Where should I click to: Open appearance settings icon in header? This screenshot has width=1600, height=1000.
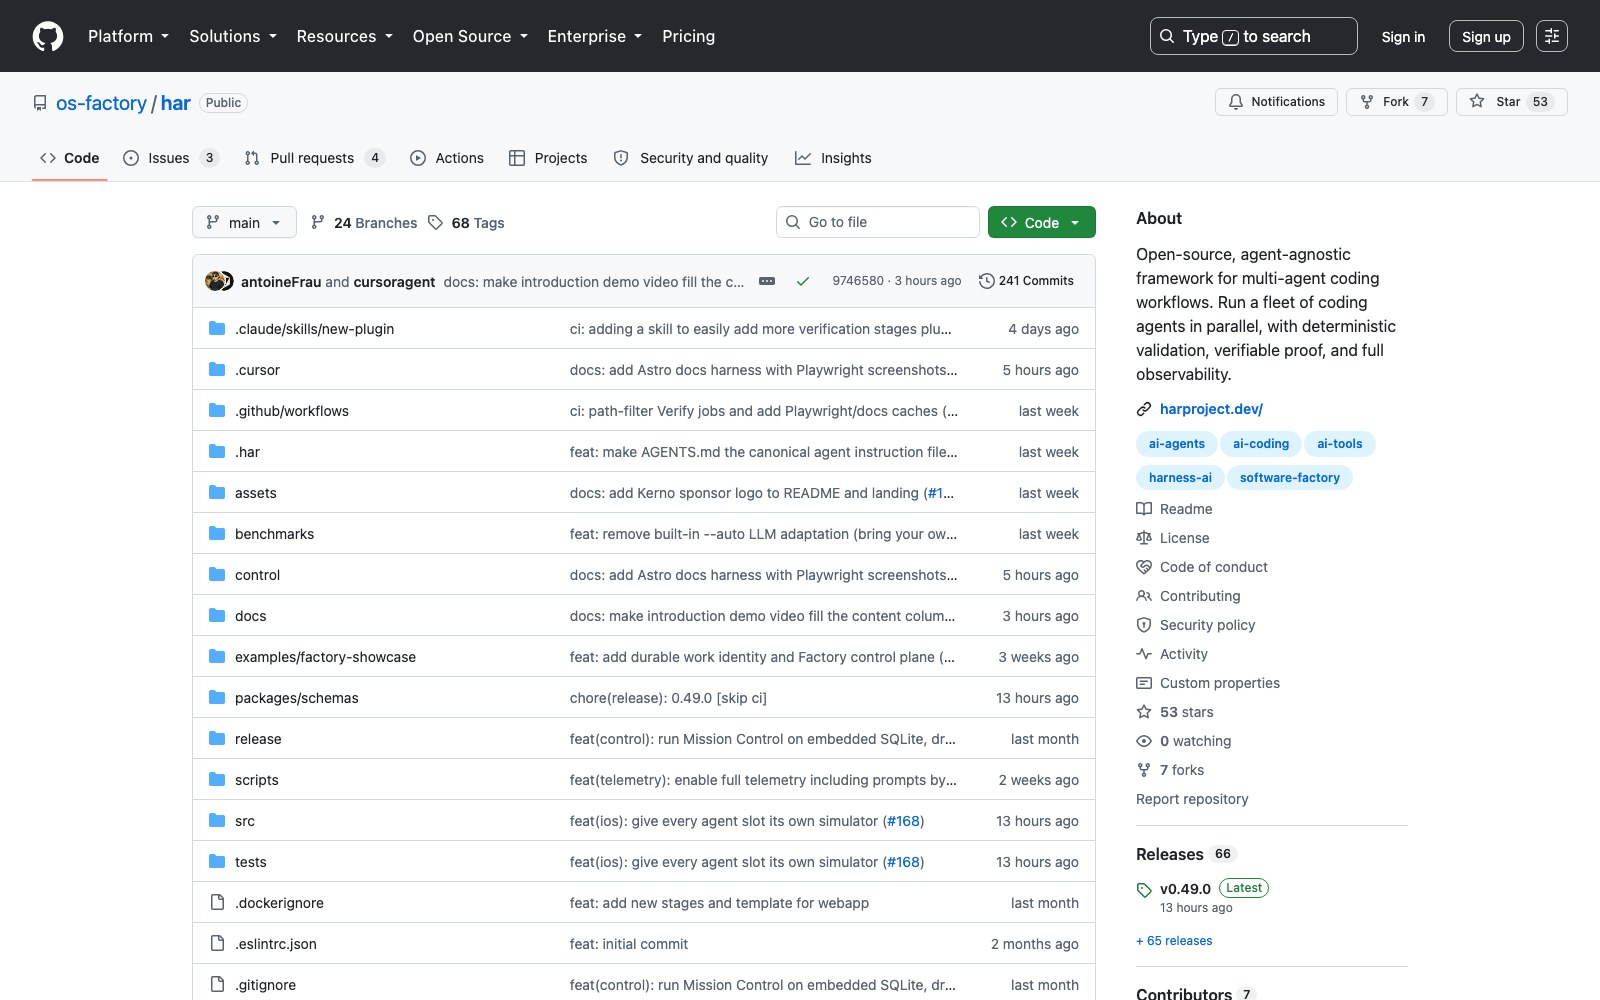coord(1552,36)
